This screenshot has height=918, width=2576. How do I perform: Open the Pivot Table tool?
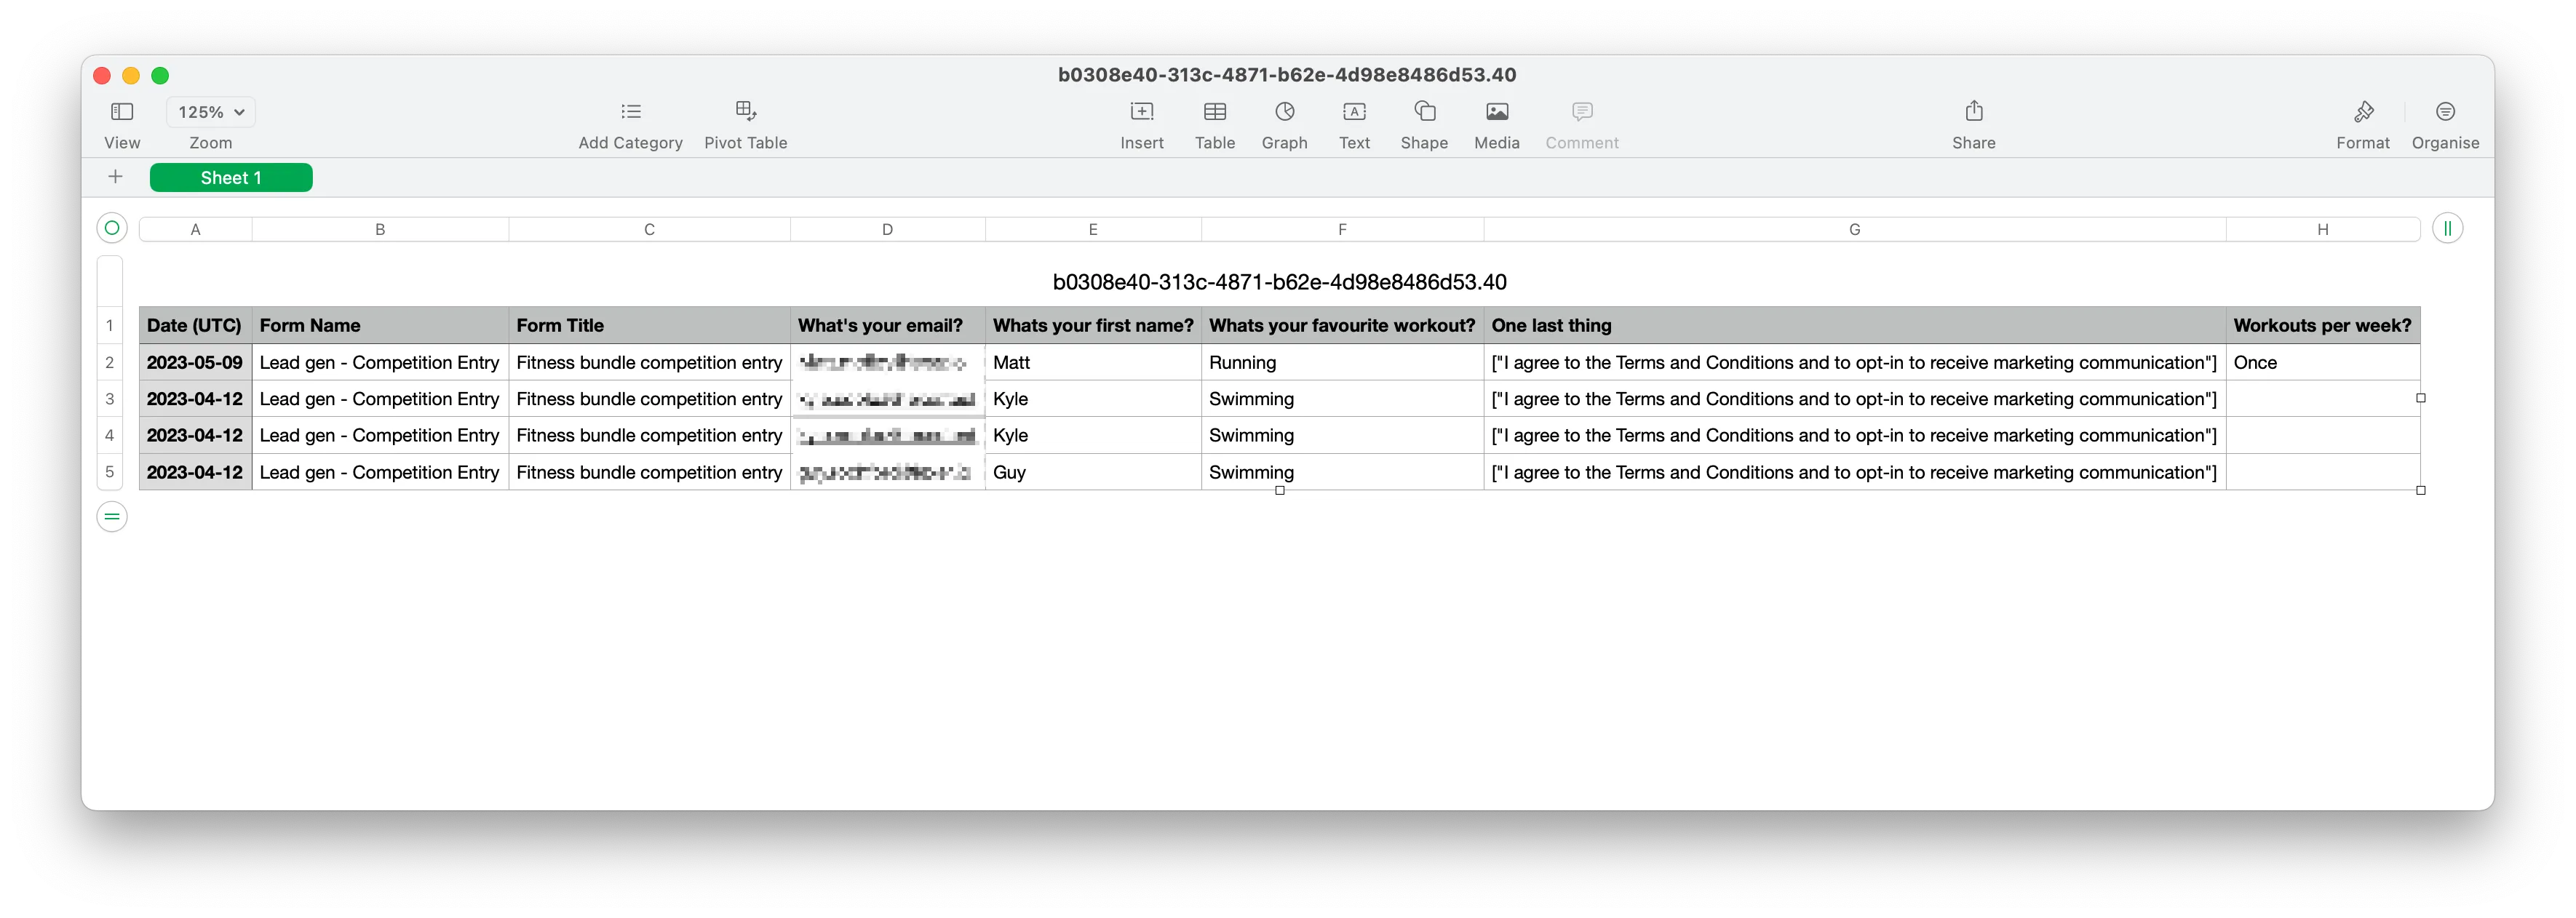(745, 112)
